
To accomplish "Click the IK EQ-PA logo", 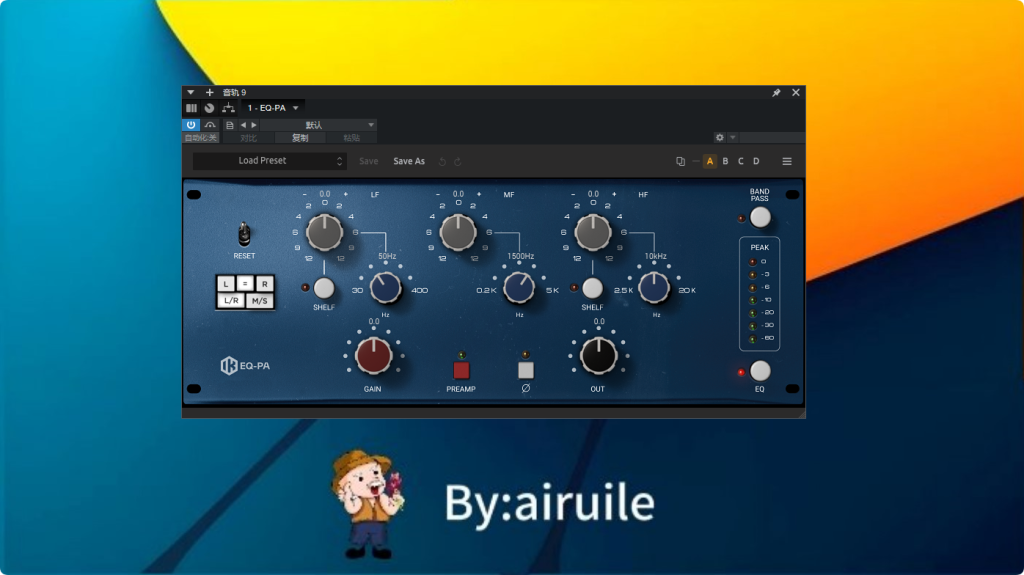I will [245, 366].
